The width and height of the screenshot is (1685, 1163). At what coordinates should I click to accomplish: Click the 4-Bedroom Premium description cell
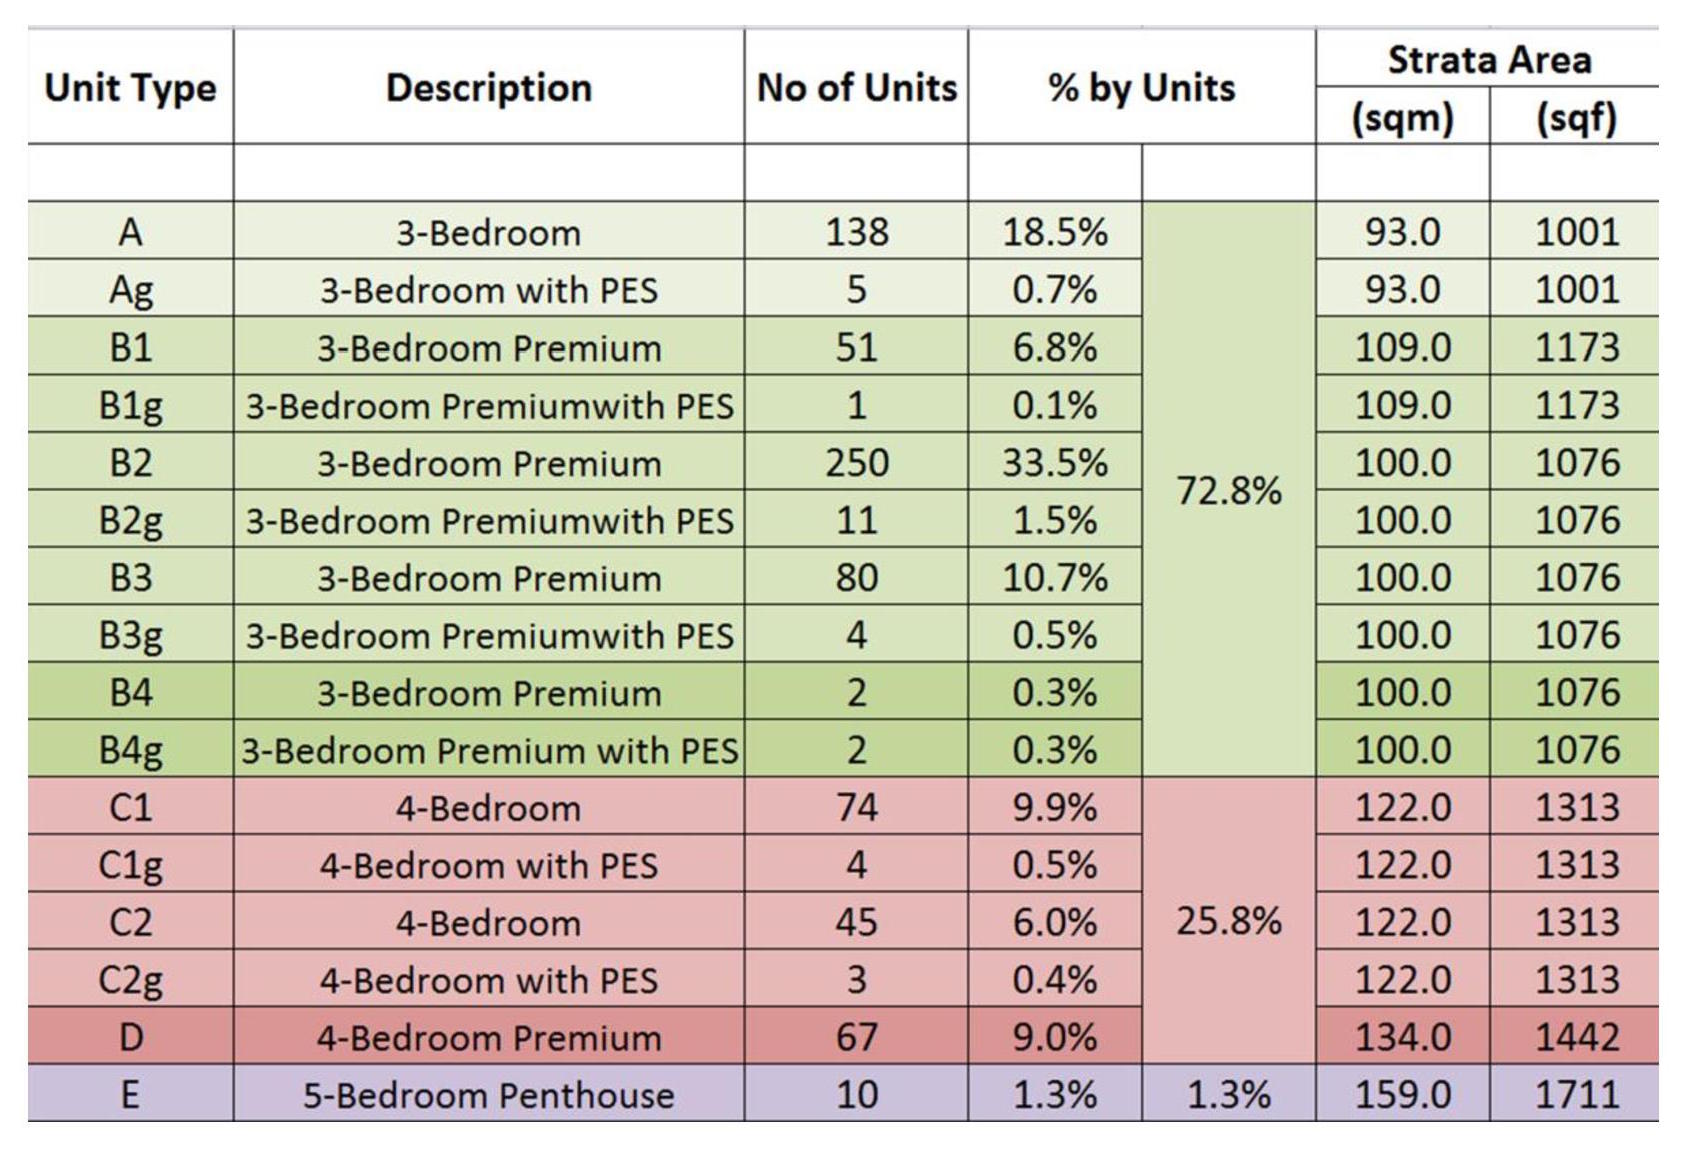tap(489, 1036)
